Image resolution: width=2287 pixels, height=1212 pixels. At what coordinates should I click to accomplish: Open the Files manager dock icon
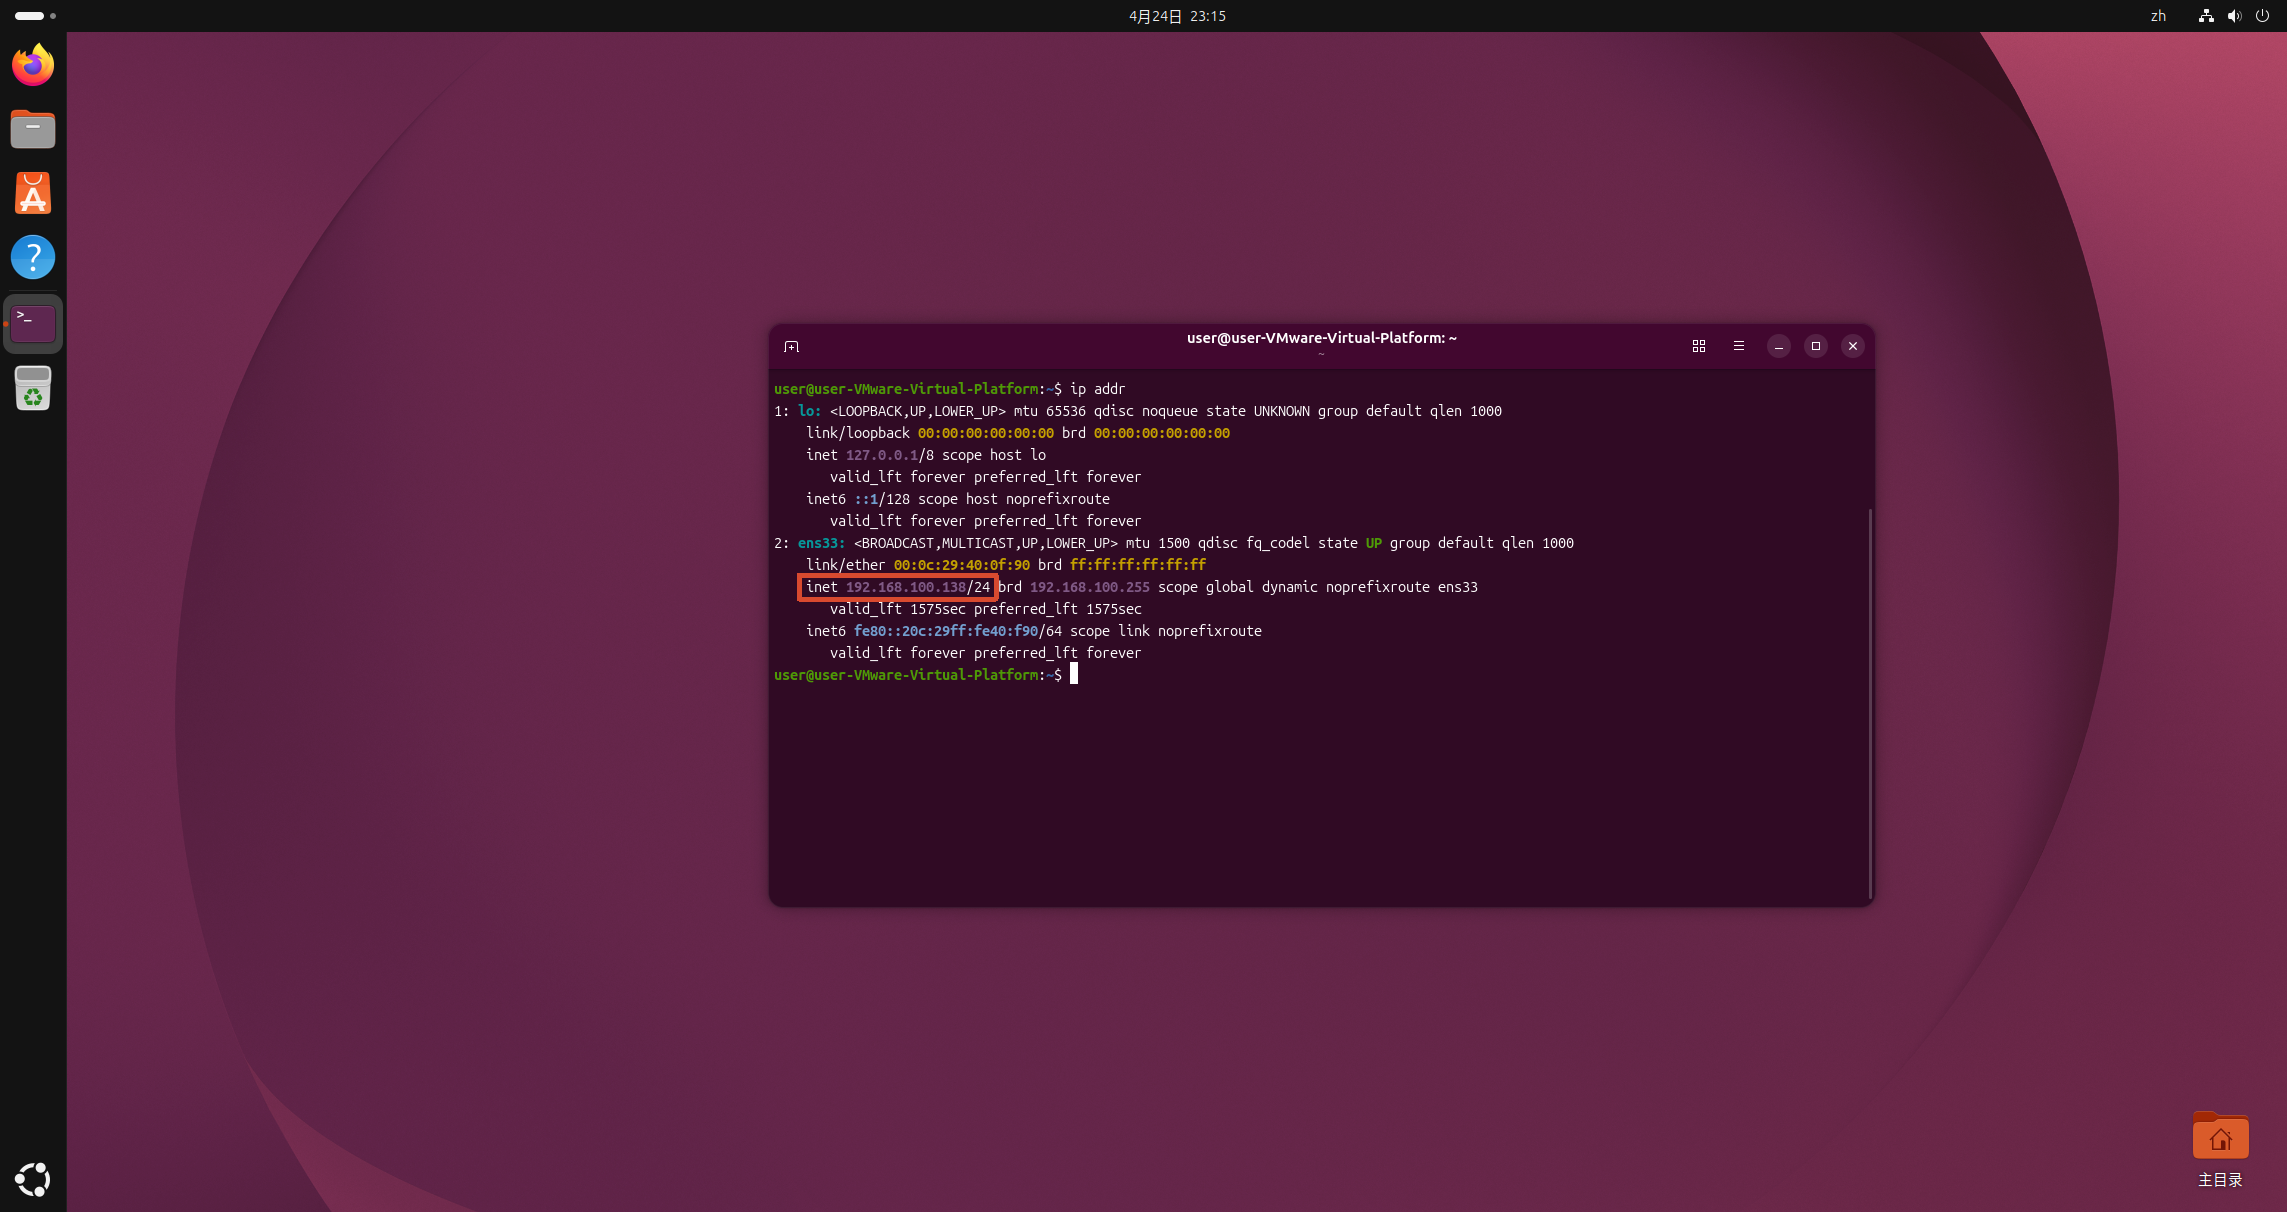[x=33, y=129]
